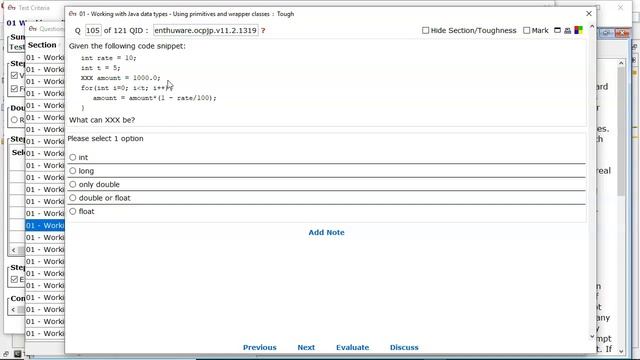The image size is (640, 360).
Task: Tick the Mark checkbox
Action: point(527,30)
